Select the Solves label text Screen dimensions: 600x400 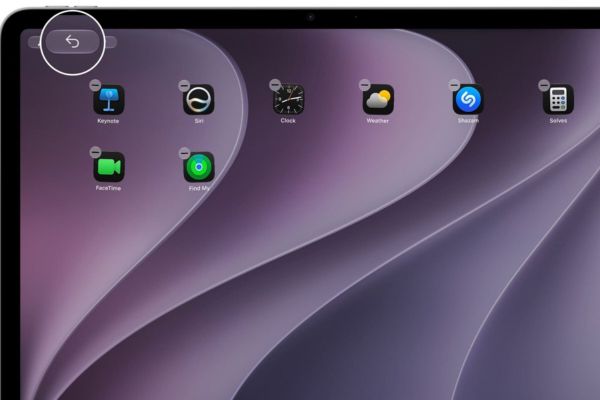click(x=558, y=121)
